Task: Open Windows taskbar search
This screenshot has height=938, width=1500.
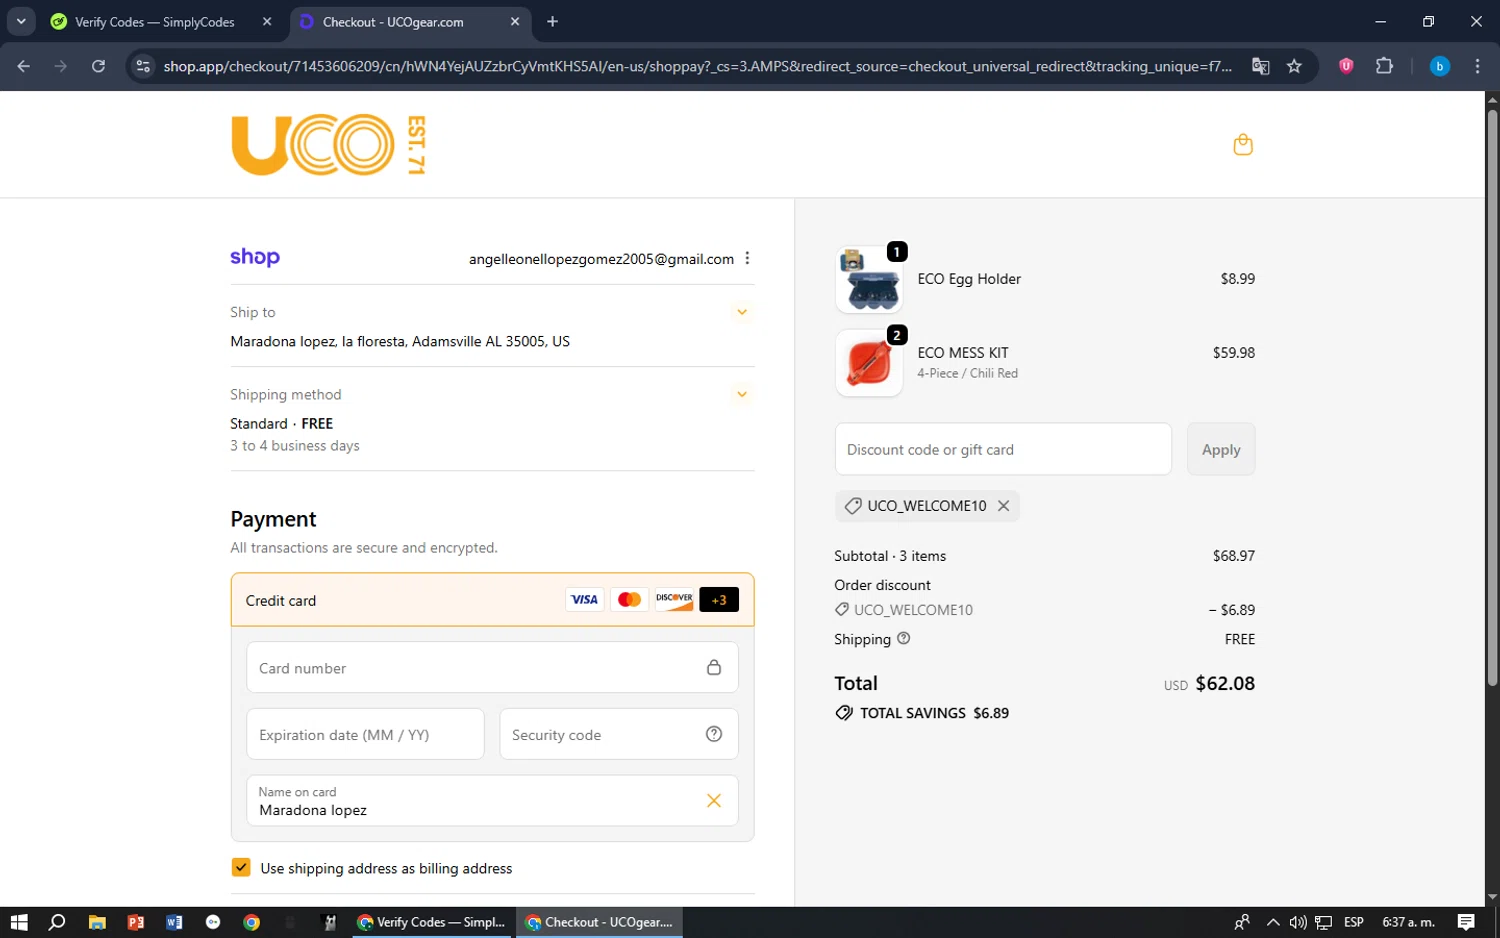Action: click(57, 922)
